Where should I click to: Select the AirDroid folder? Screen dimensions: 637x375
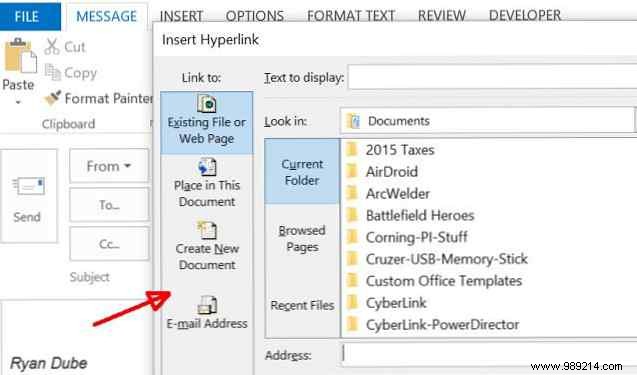click(x=391, y=171)
